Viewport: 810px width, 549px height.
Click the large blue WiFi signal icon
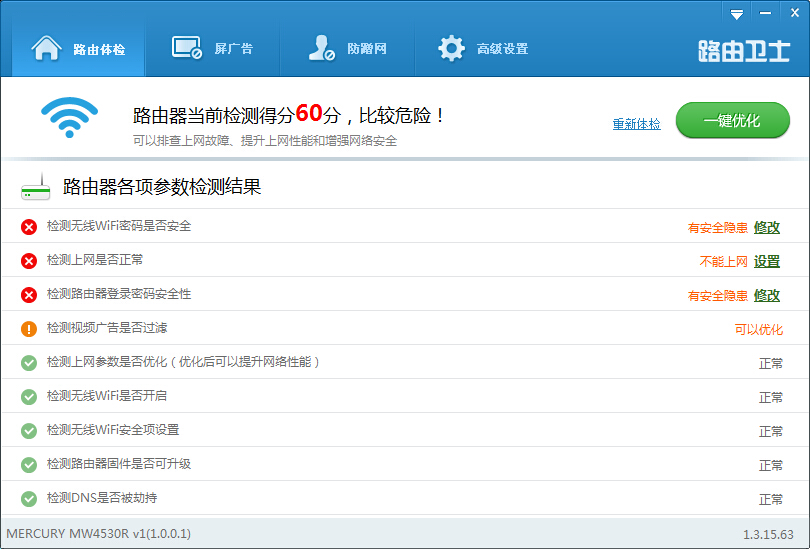pos(69,120)
